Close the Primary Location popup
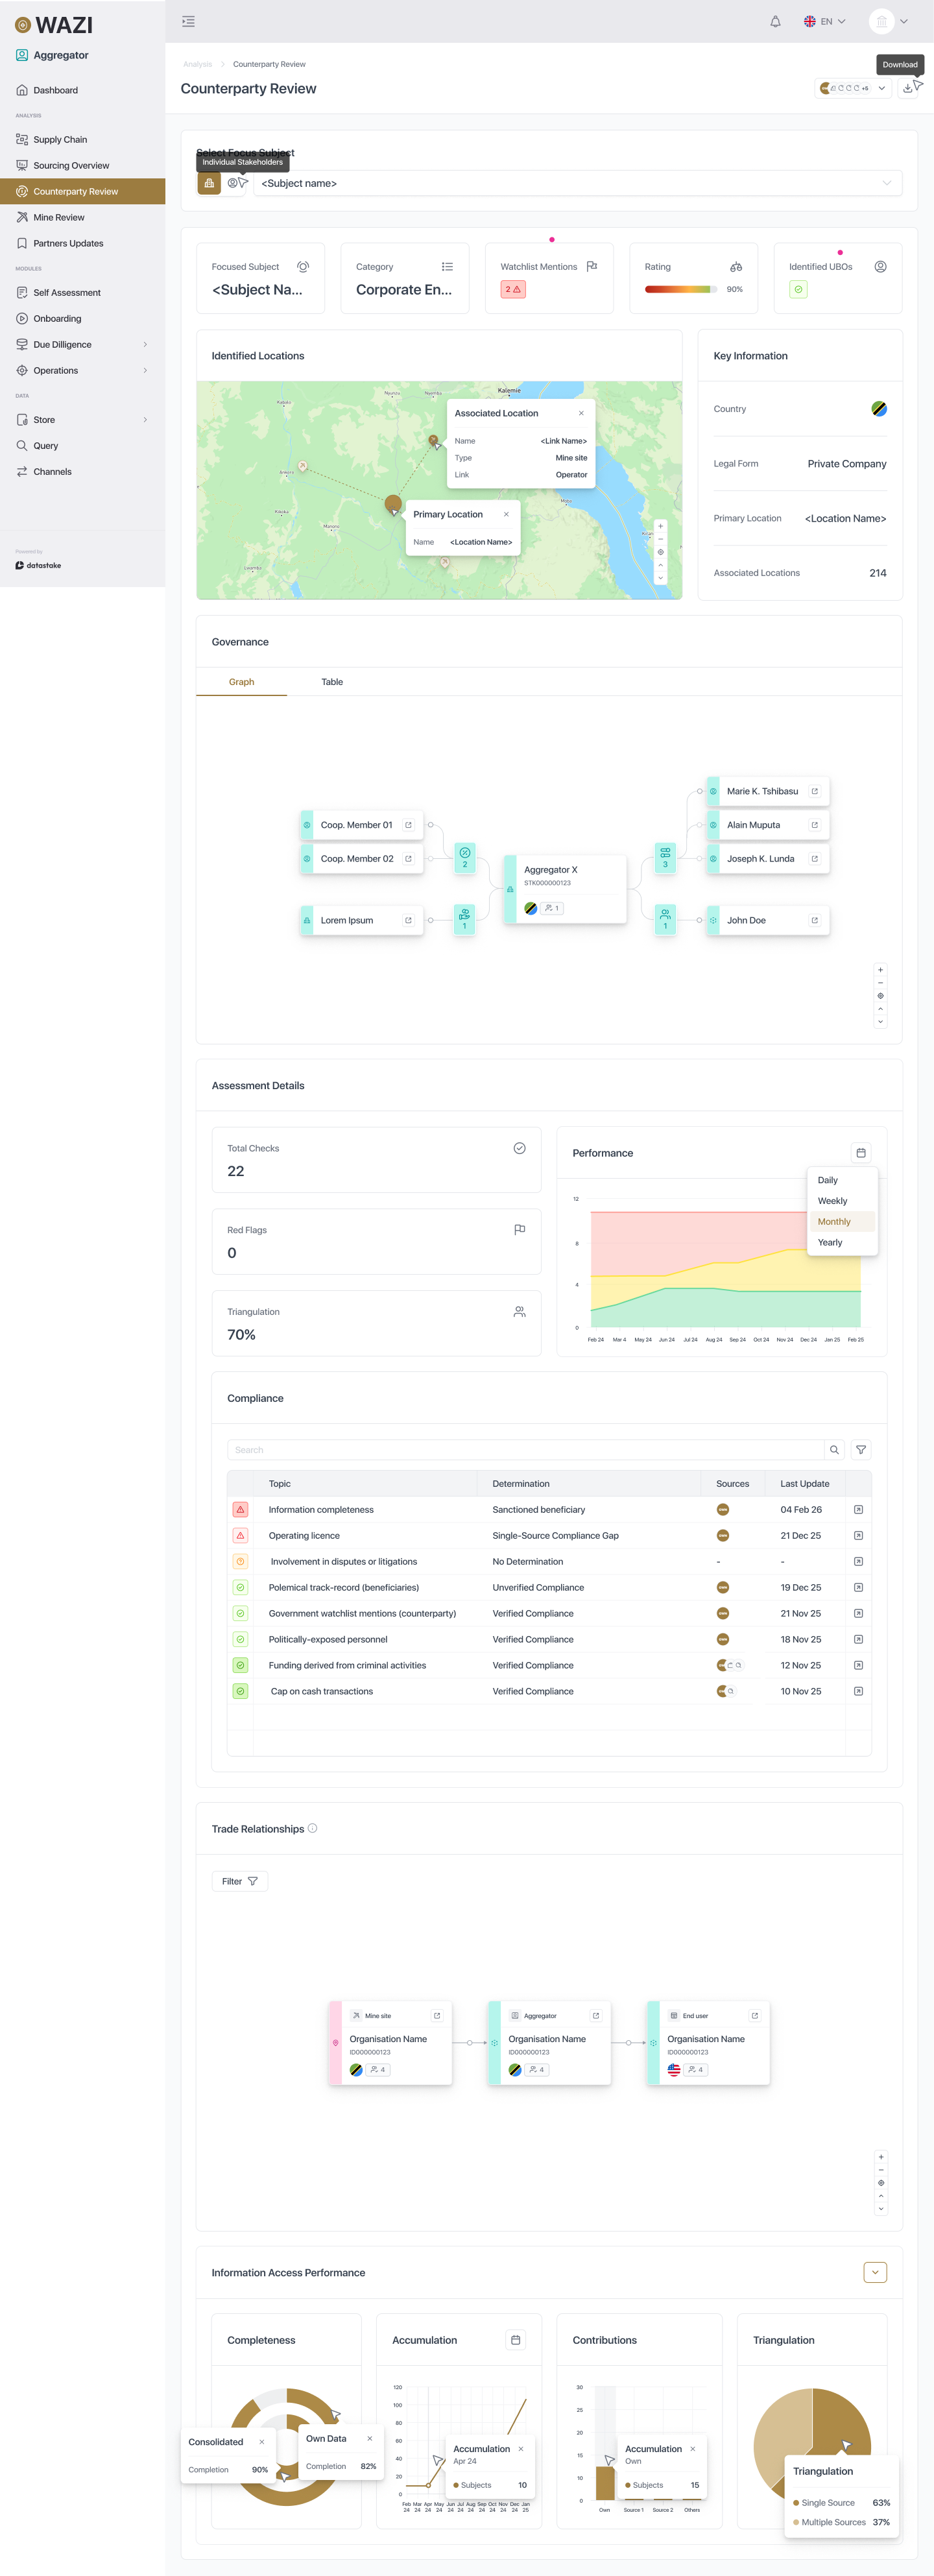Viewport: 934px width, 2576px height. pyautogui.click(x=506, y=514)
